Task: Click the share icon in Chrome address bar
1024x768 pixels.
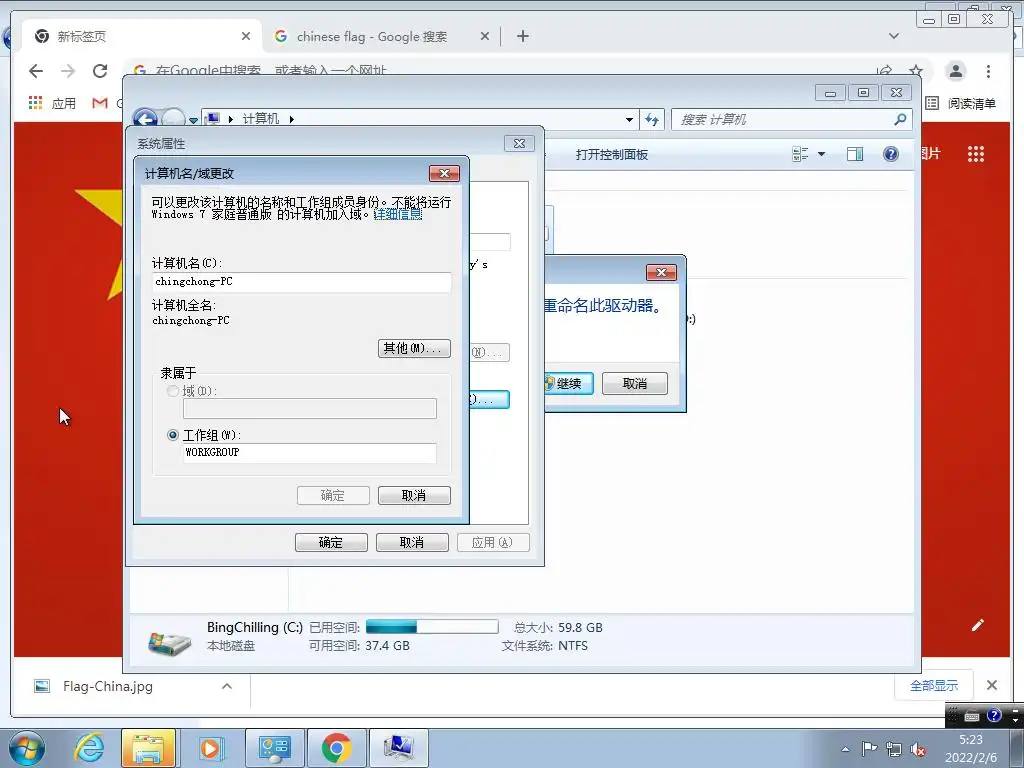Action: tap(885, 71)
